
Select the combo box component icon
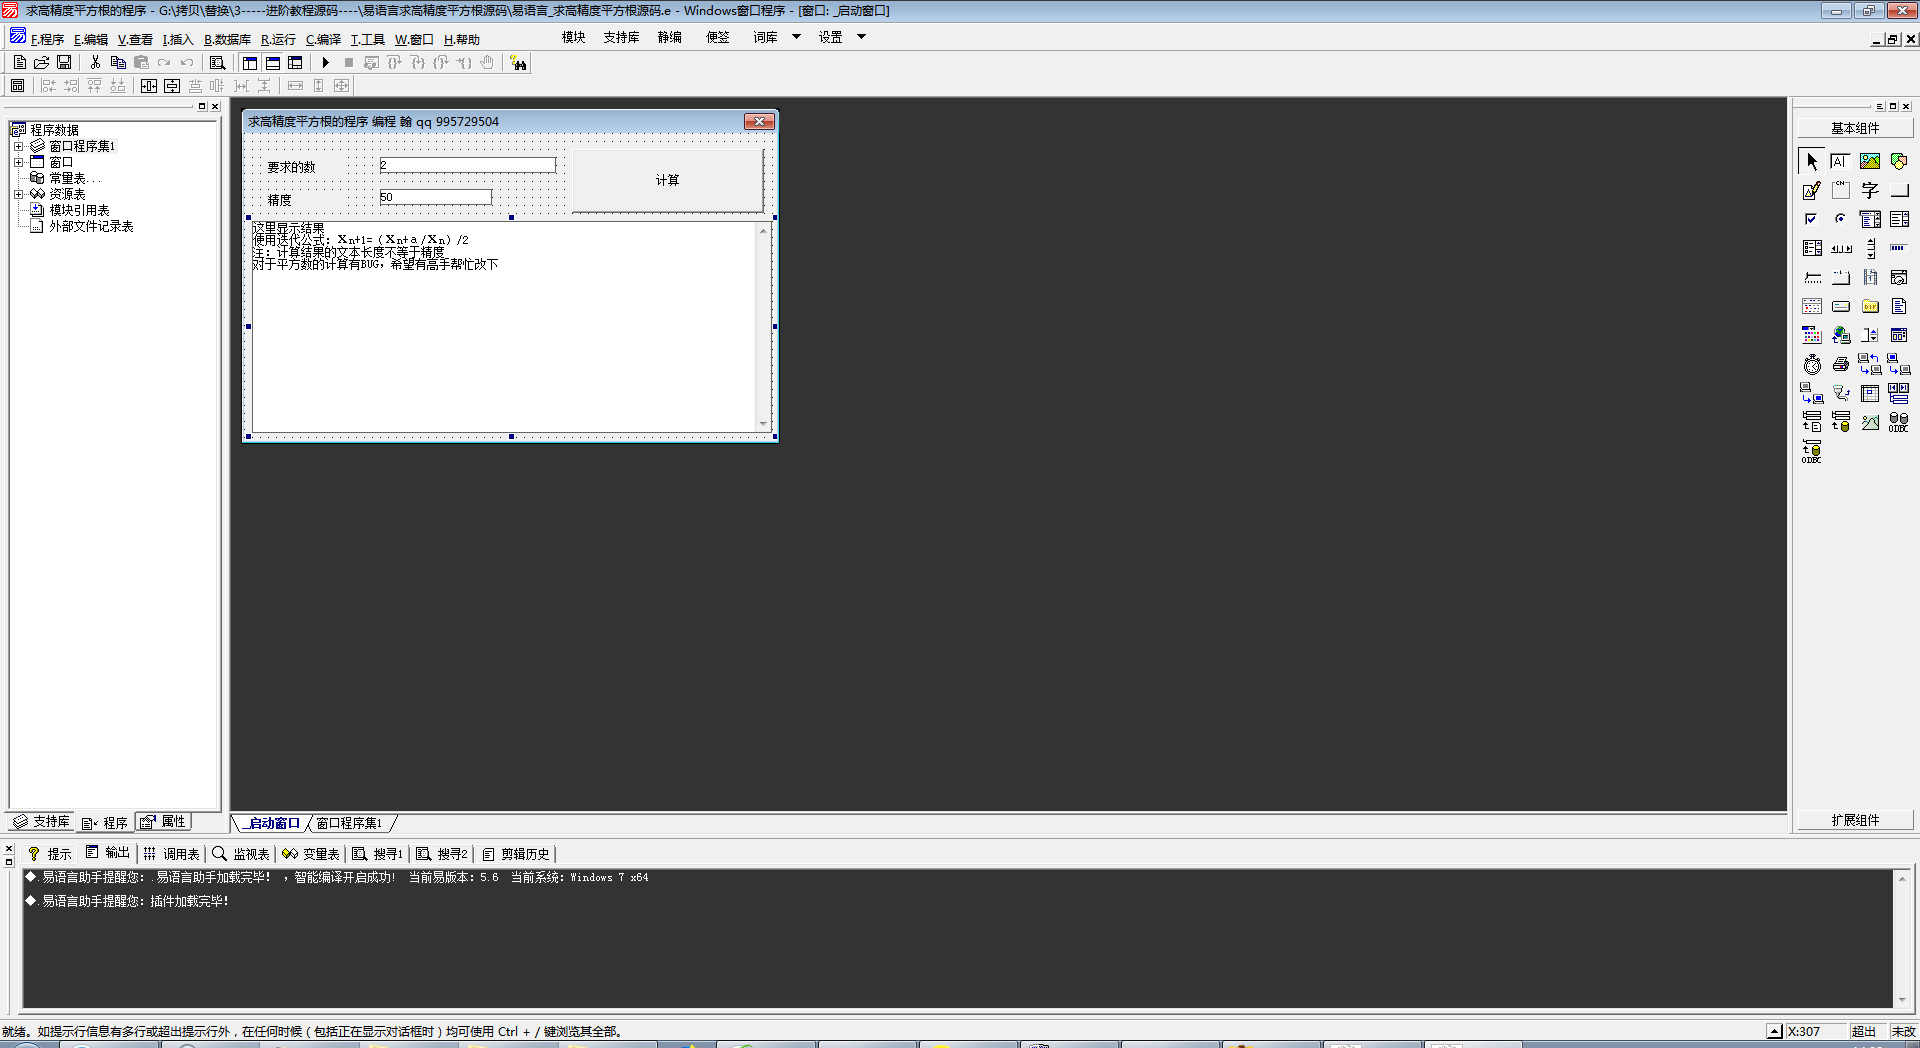click(1869, 219)
